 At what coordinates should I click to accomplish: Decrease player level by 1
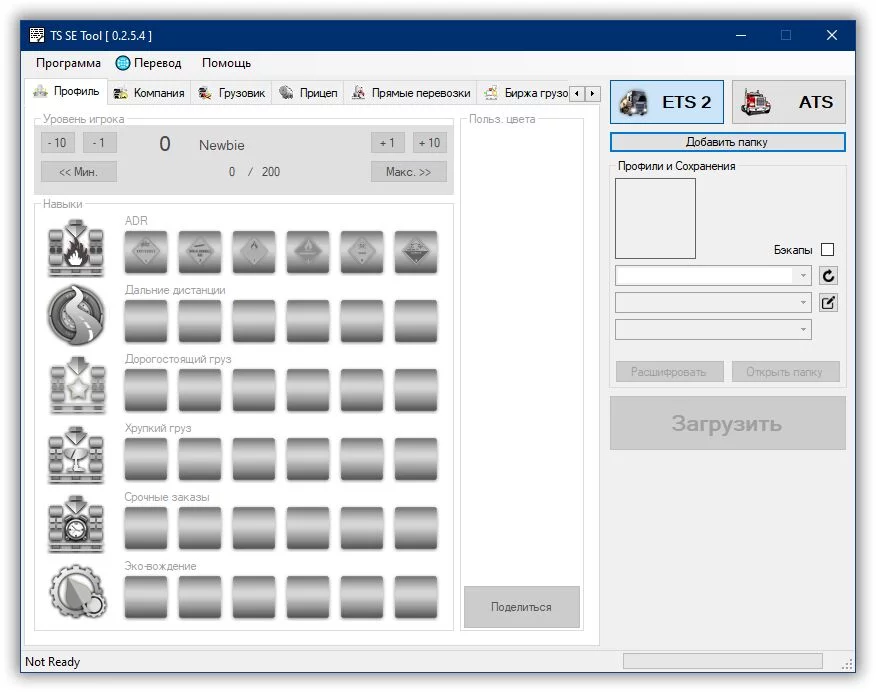tap(99, 143)
